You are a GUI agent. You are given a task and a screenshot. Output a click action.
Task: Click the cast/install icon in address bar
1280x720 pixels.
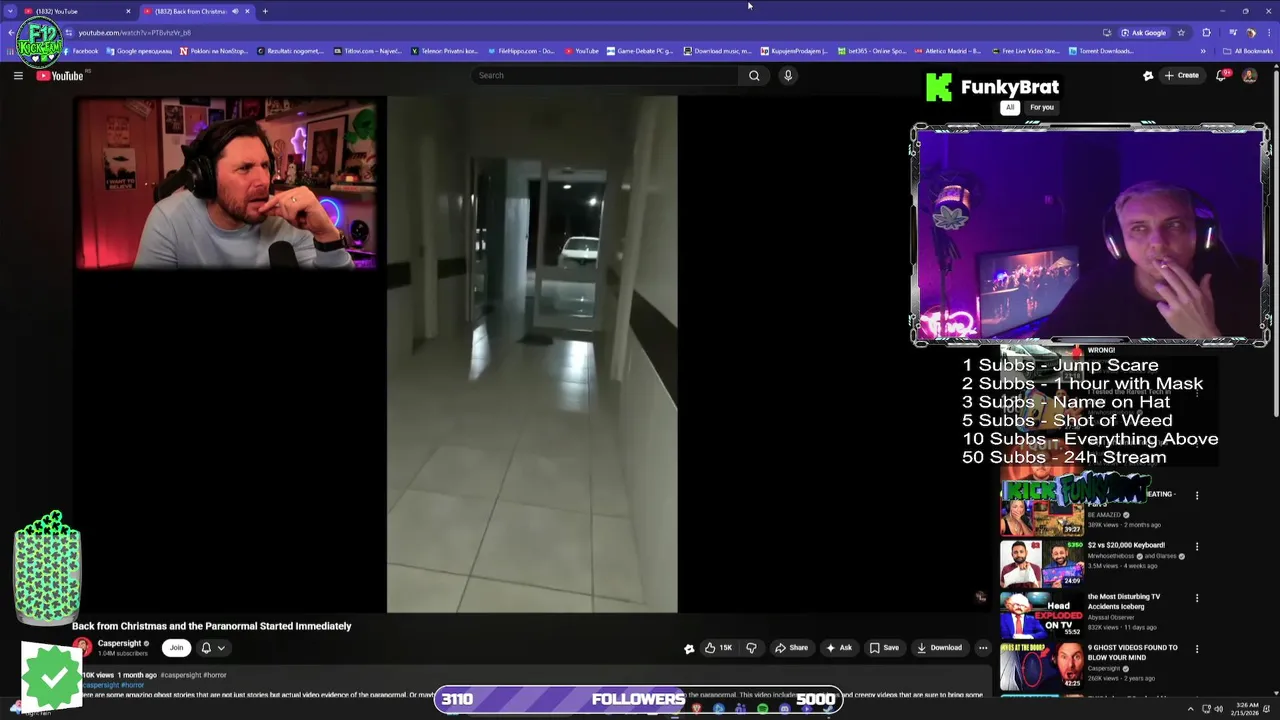point(1107,33)
